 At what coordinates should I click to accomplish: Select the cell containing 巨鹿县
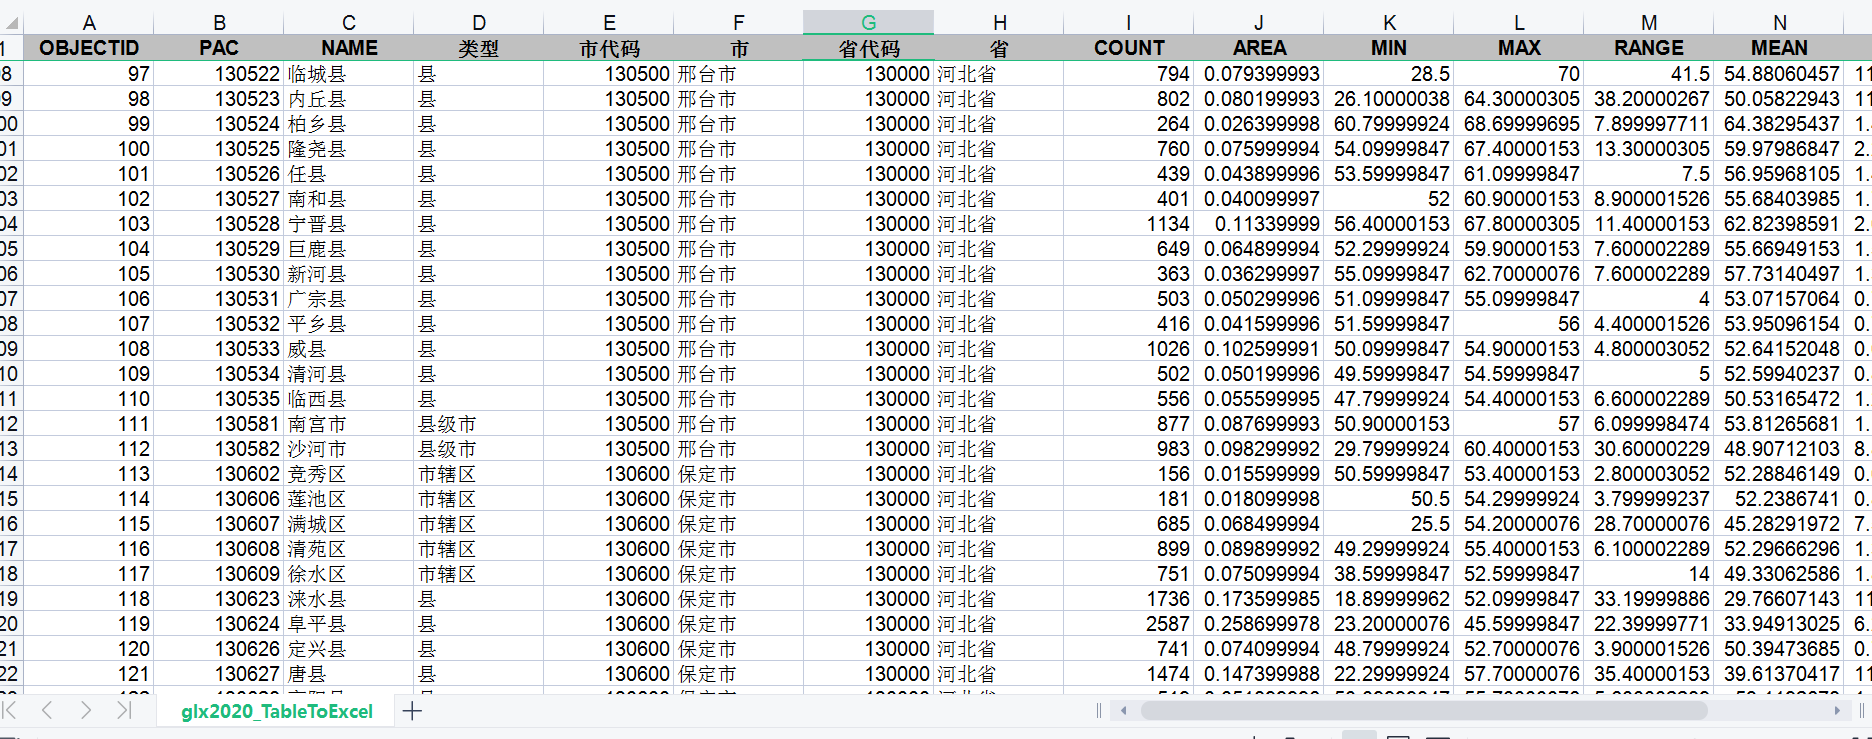tap(349, 249)
